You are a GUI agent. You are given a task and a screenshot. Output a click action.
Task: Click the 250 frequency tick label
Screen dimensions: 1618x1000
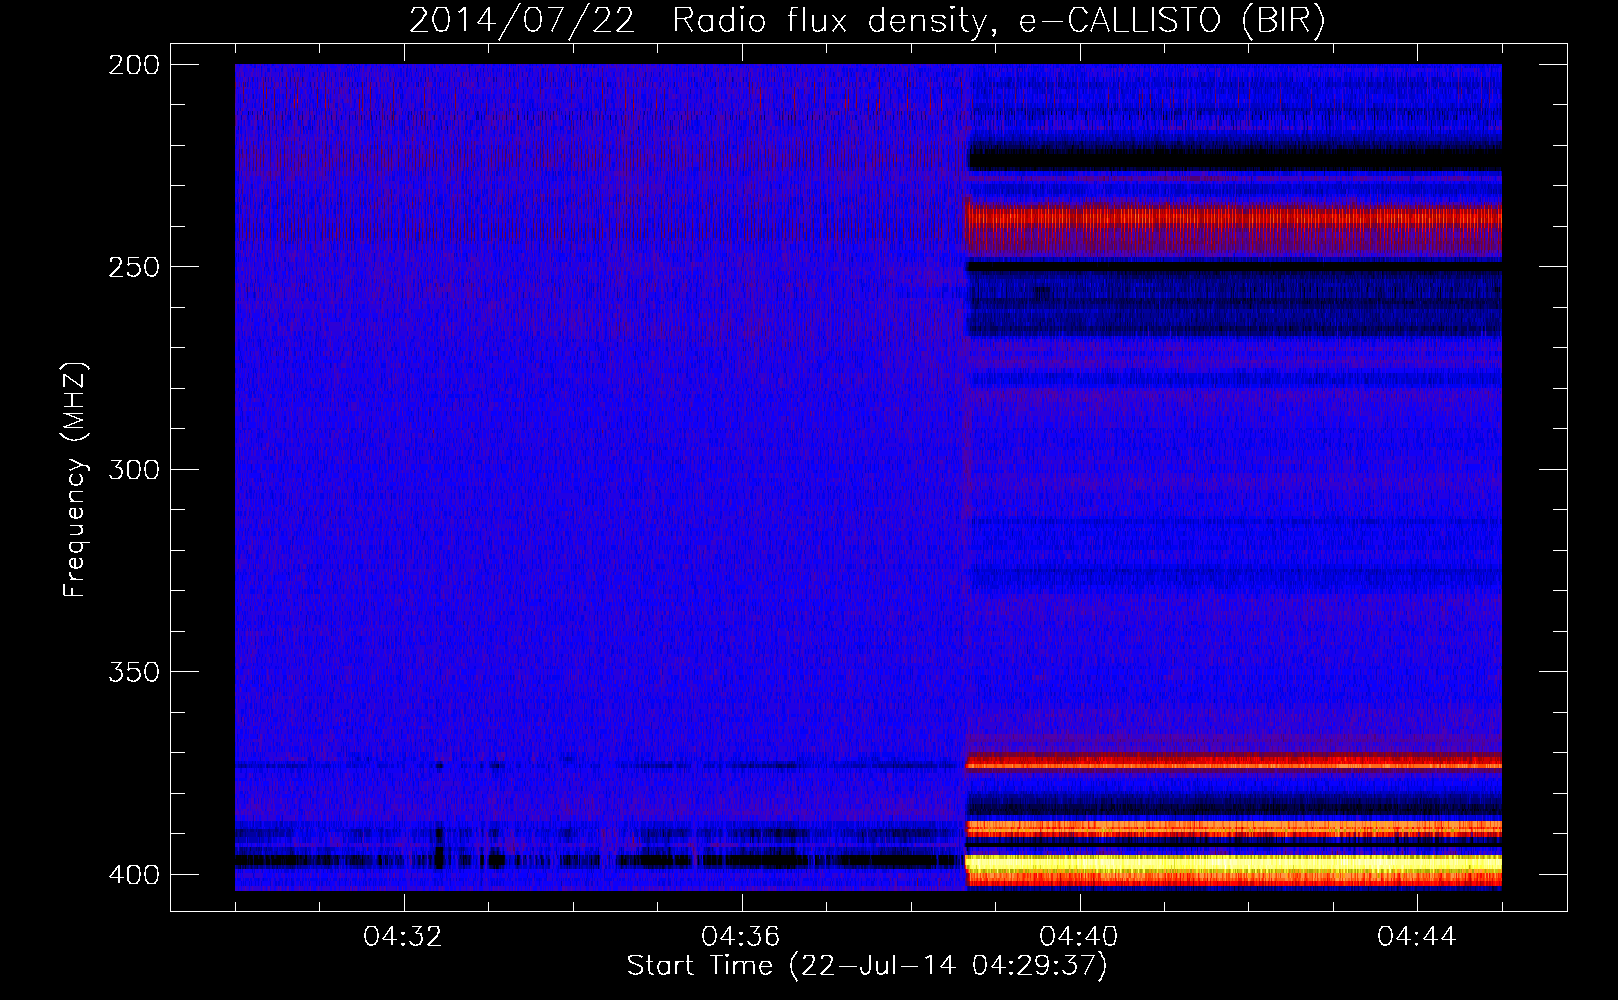tap(133, 267)
